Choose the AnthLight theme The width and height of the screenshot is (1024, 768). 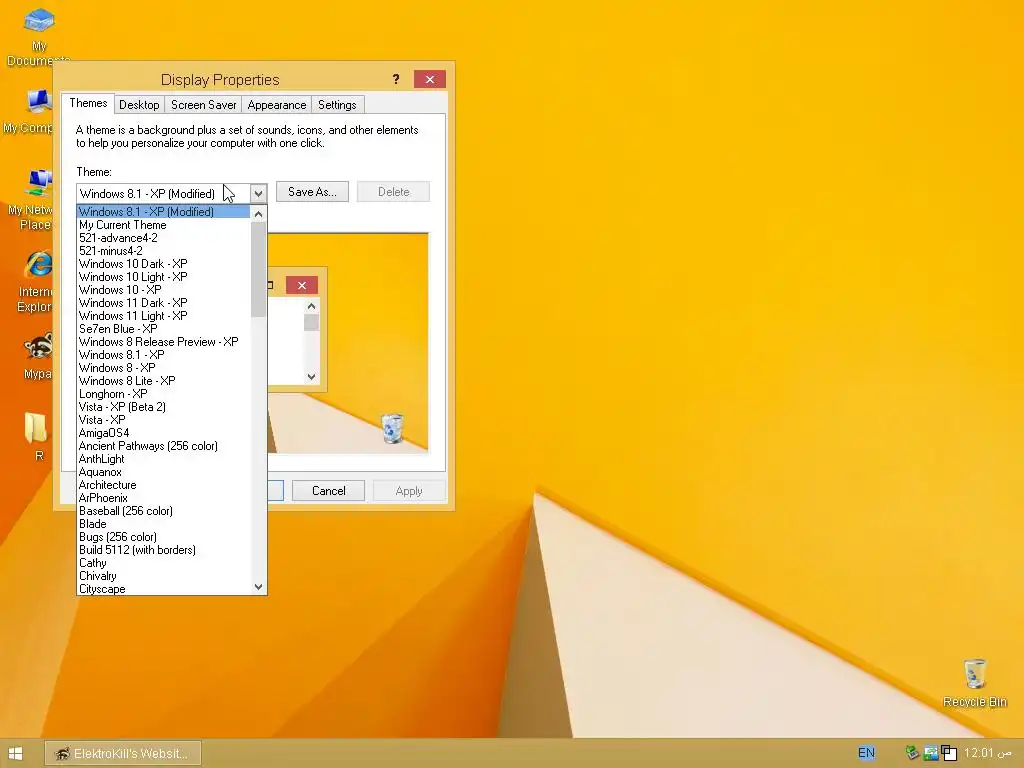point(163,459)
